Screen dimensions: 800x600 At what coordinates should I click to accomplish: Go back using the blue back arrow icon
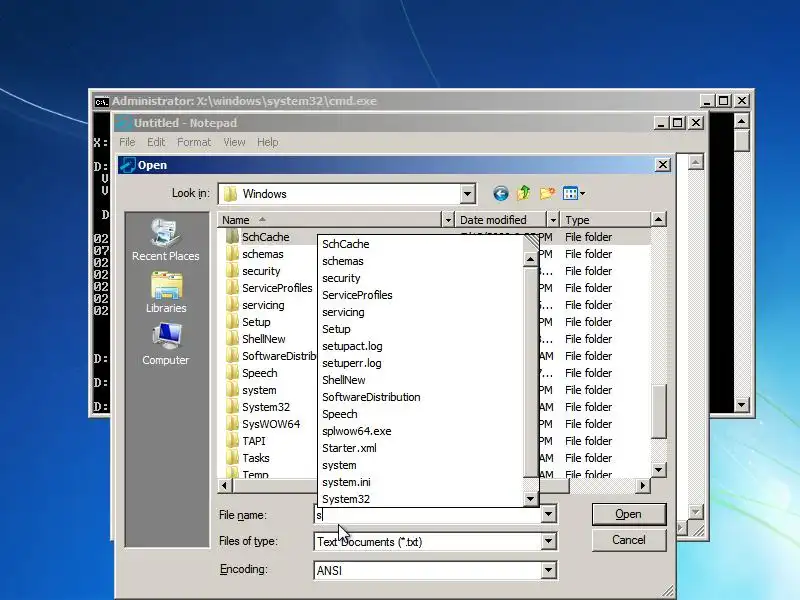point(501,193)
